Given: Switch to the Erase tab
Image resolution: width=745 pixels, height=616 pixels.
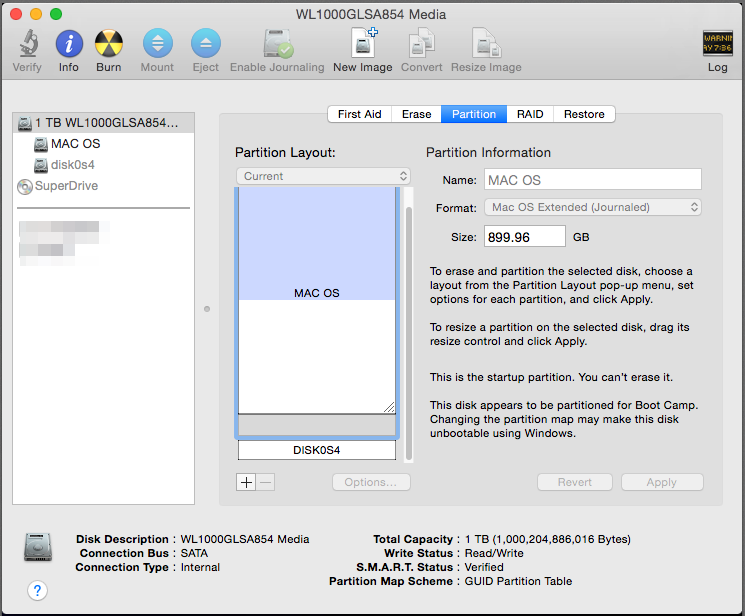Looking at the screenshot, I should (417, 114).
